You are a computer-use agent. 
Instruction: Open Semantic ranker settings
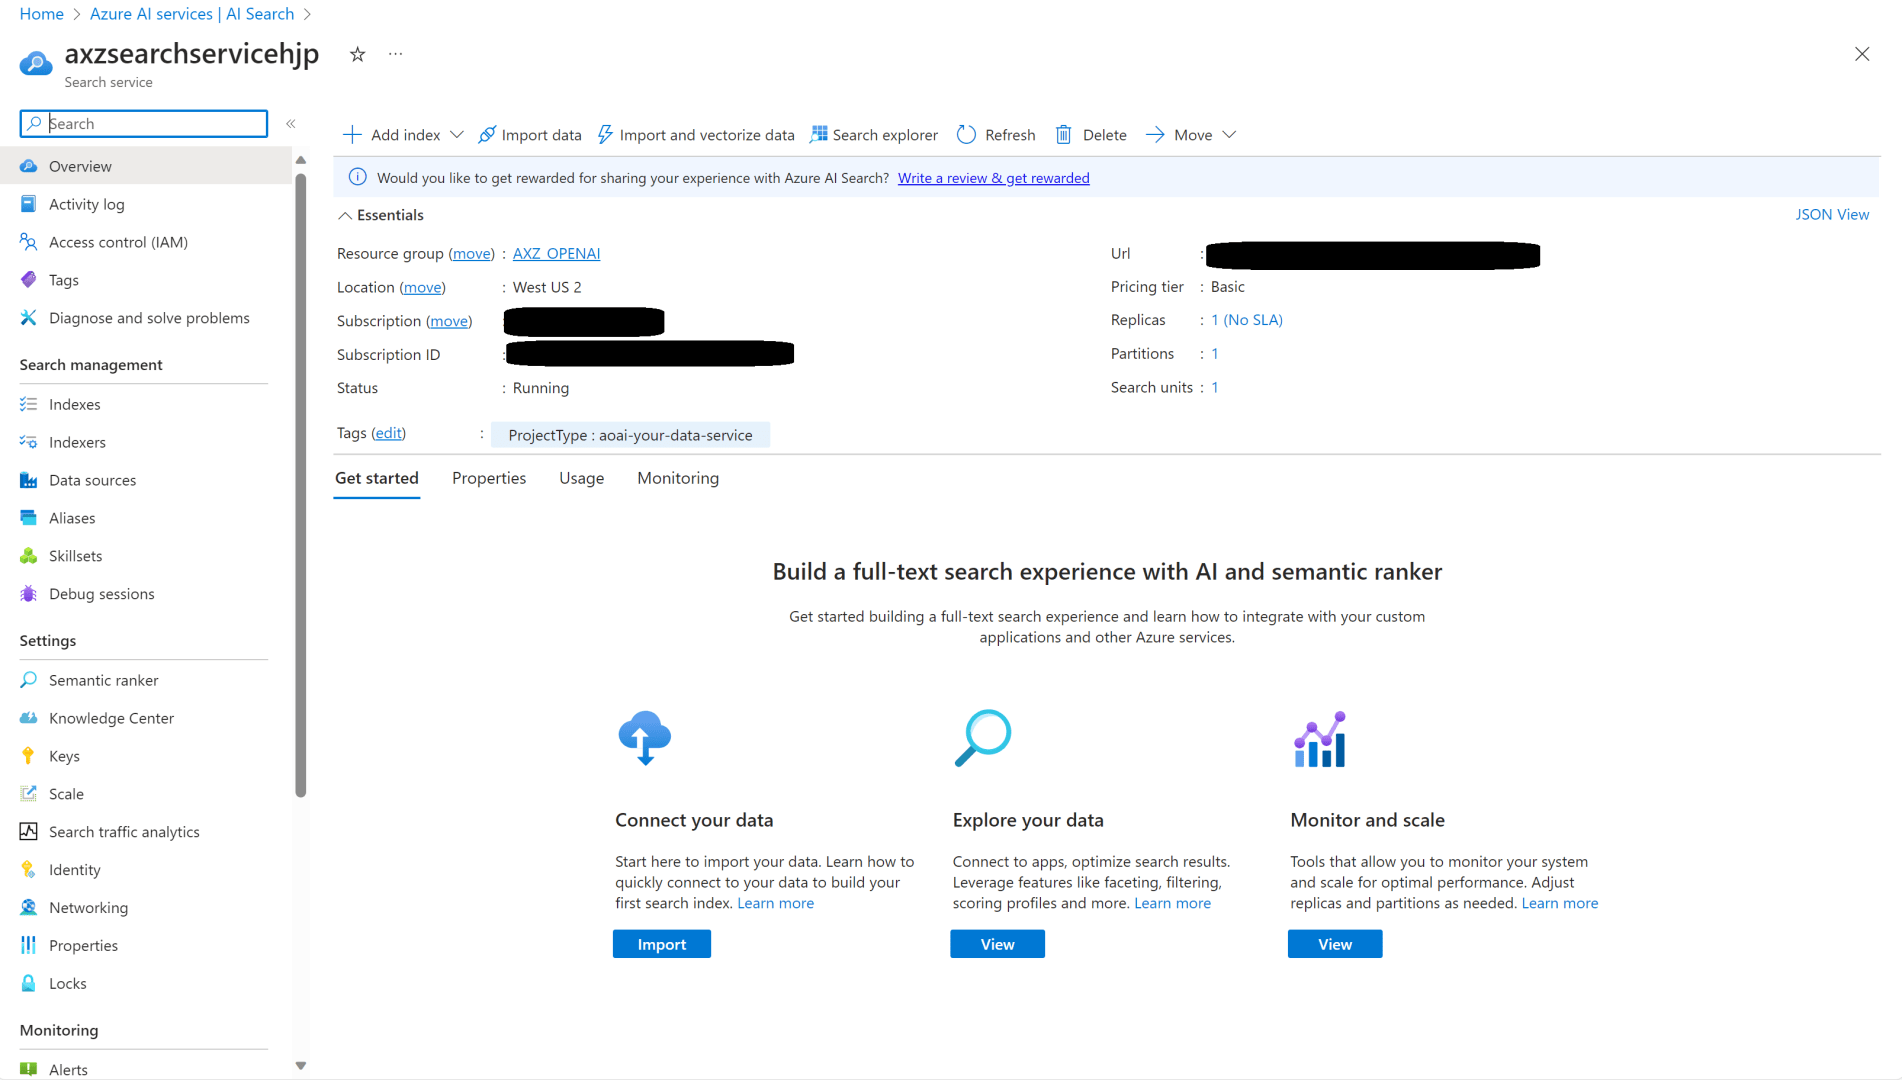click(x=103, y=680)
